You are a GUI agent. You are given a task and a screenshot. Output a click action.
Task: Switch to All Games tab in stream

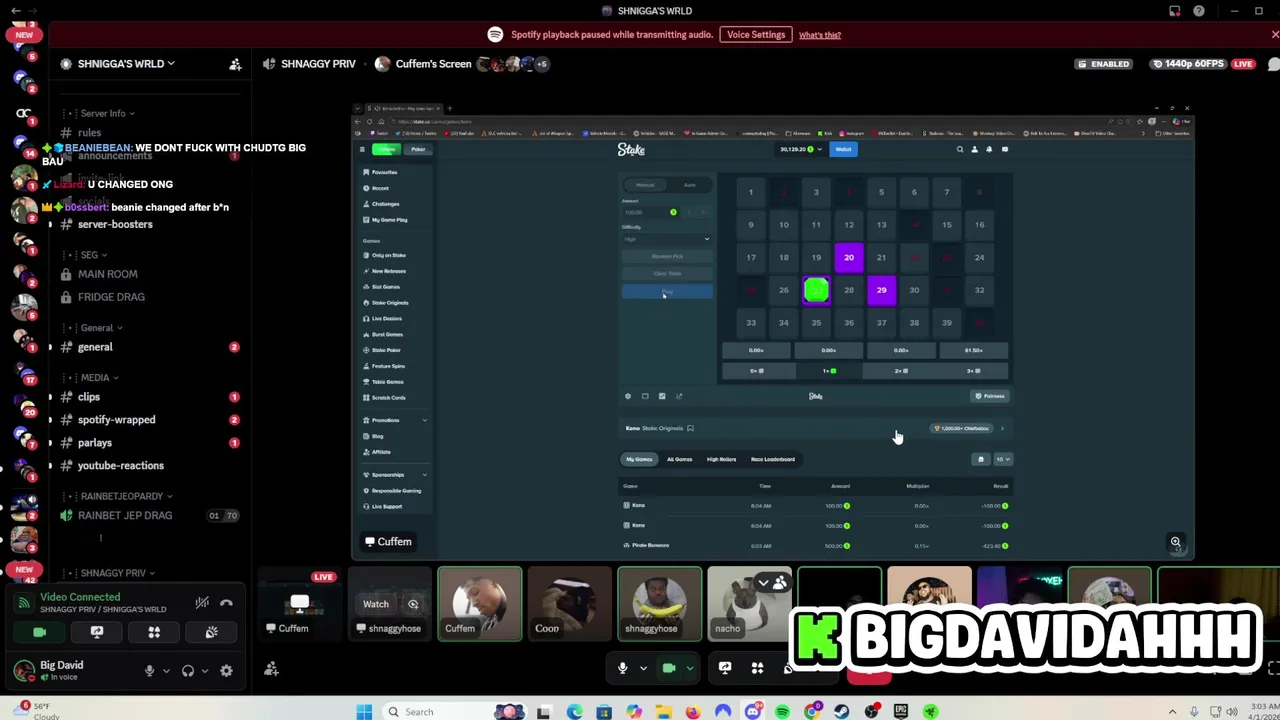pos(679,459)
